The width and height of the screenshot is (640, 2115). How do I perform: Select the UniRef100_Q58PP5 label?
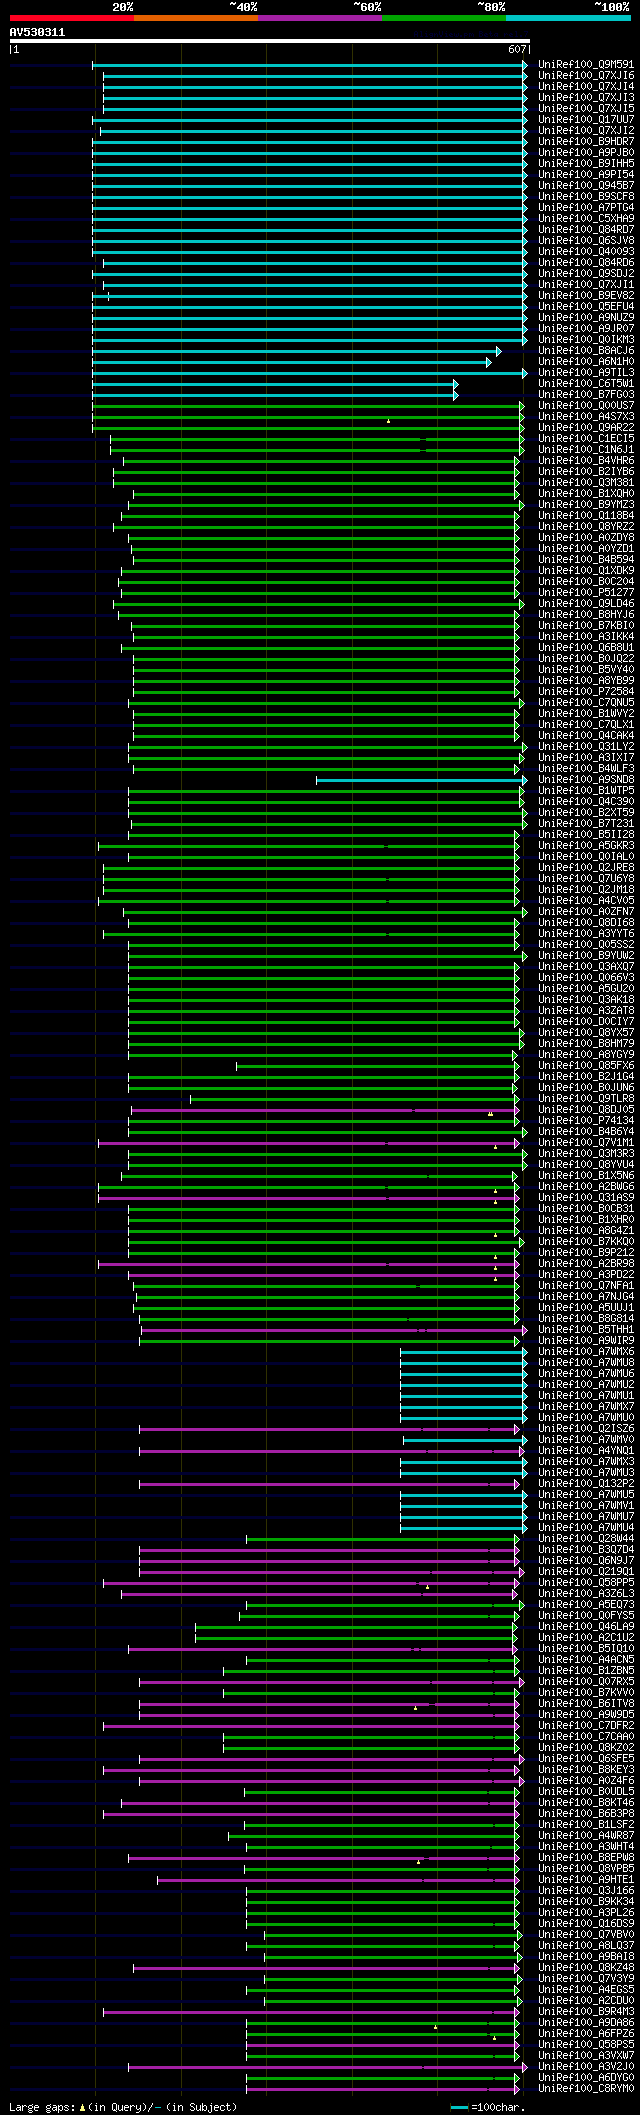(x=586, y=1582)
